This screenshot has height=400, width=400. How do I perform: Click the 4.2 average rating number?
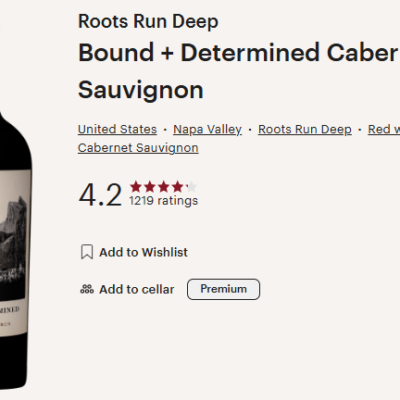(x=100, y=195)
